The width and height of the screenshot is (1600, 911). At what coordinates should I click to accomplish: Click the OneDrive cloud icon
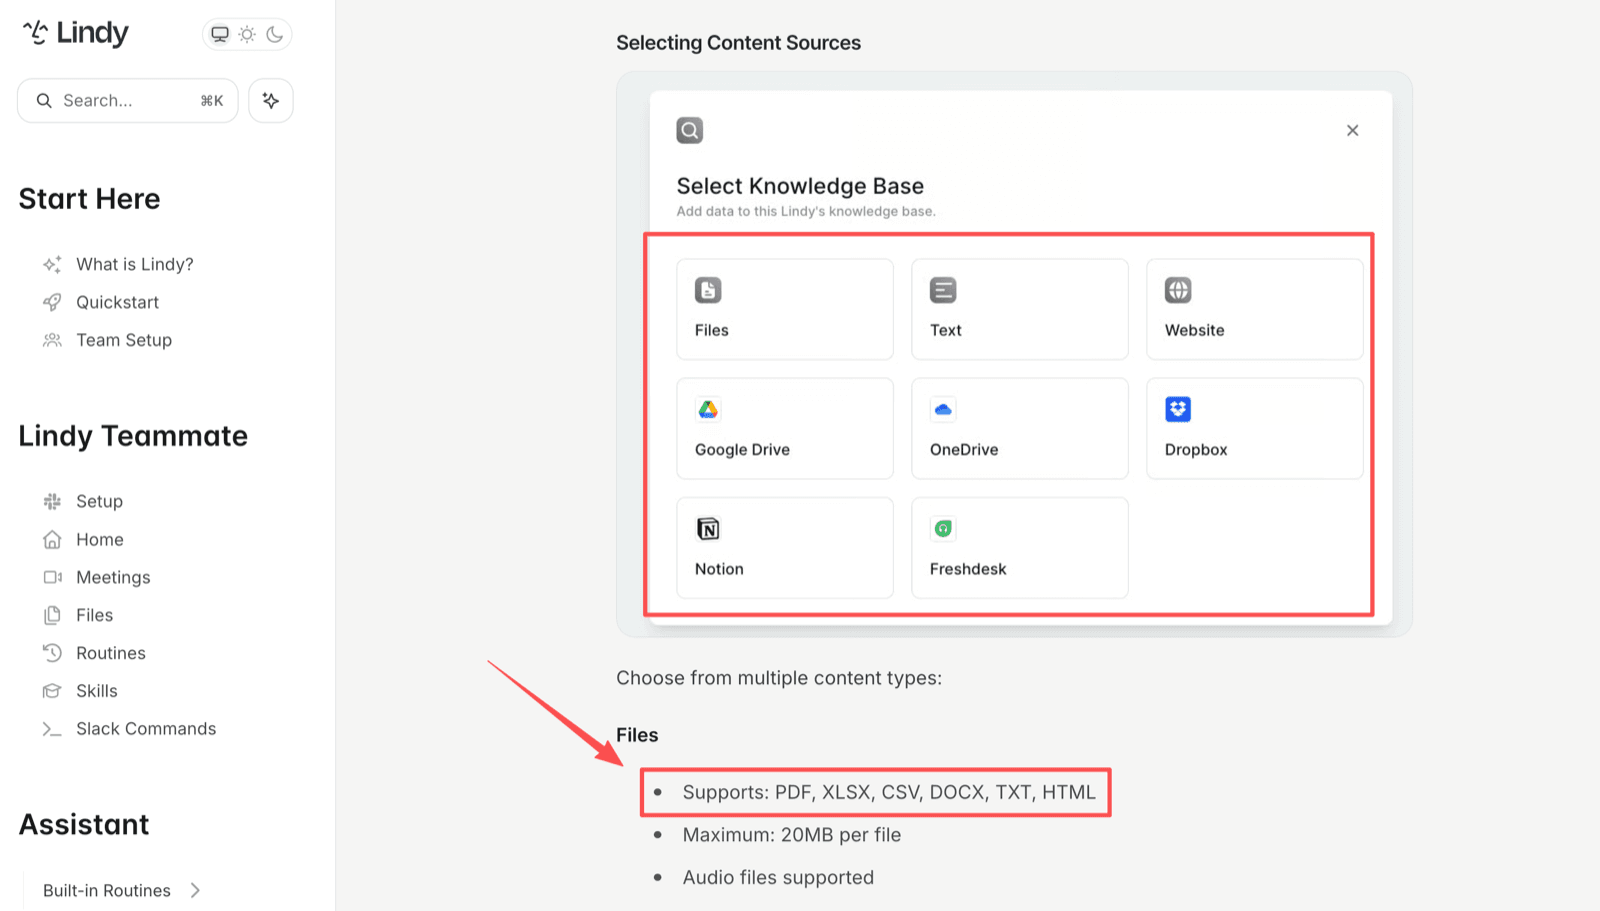click(943, 409)
